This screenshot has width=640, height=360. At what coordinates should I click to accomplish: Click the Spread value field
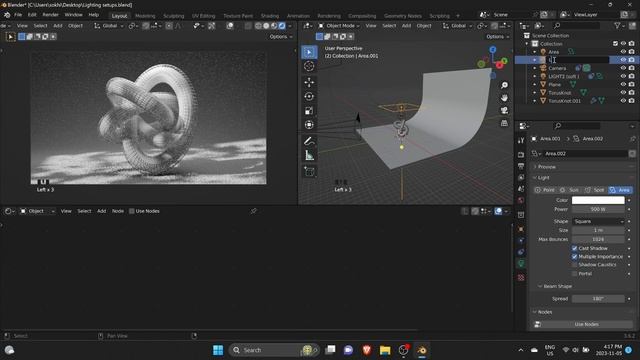coord(598,299)
